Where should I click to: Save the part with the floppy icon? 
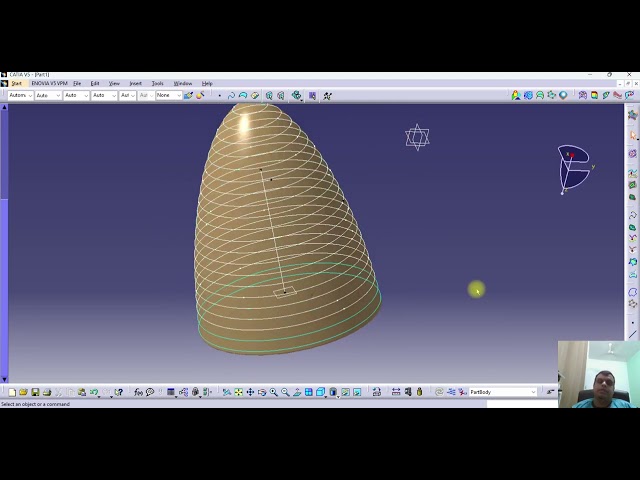click(35, 392)
